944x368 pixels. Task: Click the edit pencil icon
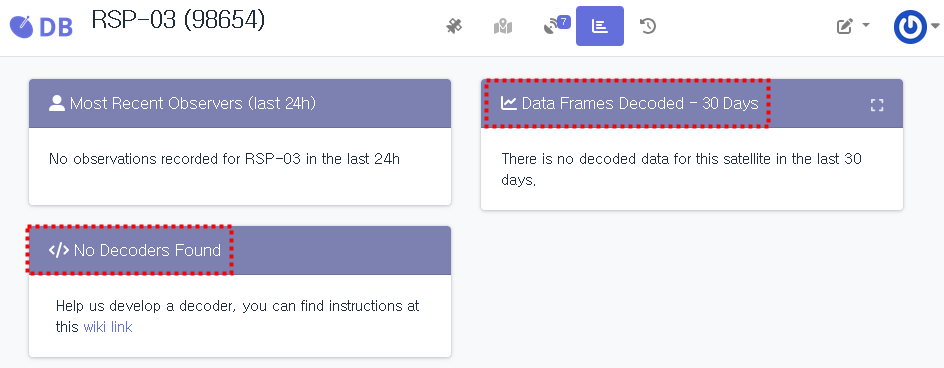click(x=845, y=26)
